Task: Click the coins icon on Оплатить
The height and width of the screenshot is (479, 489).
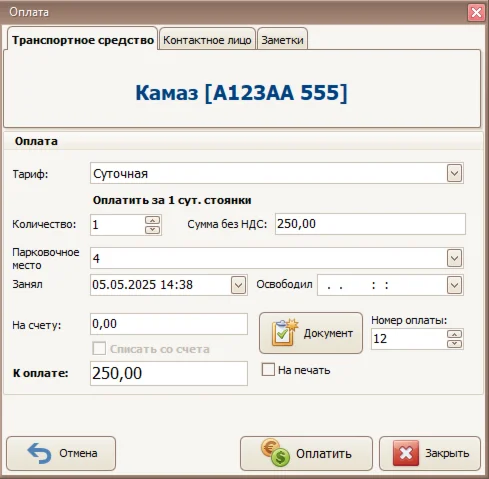Action: [x=275, y=453]
